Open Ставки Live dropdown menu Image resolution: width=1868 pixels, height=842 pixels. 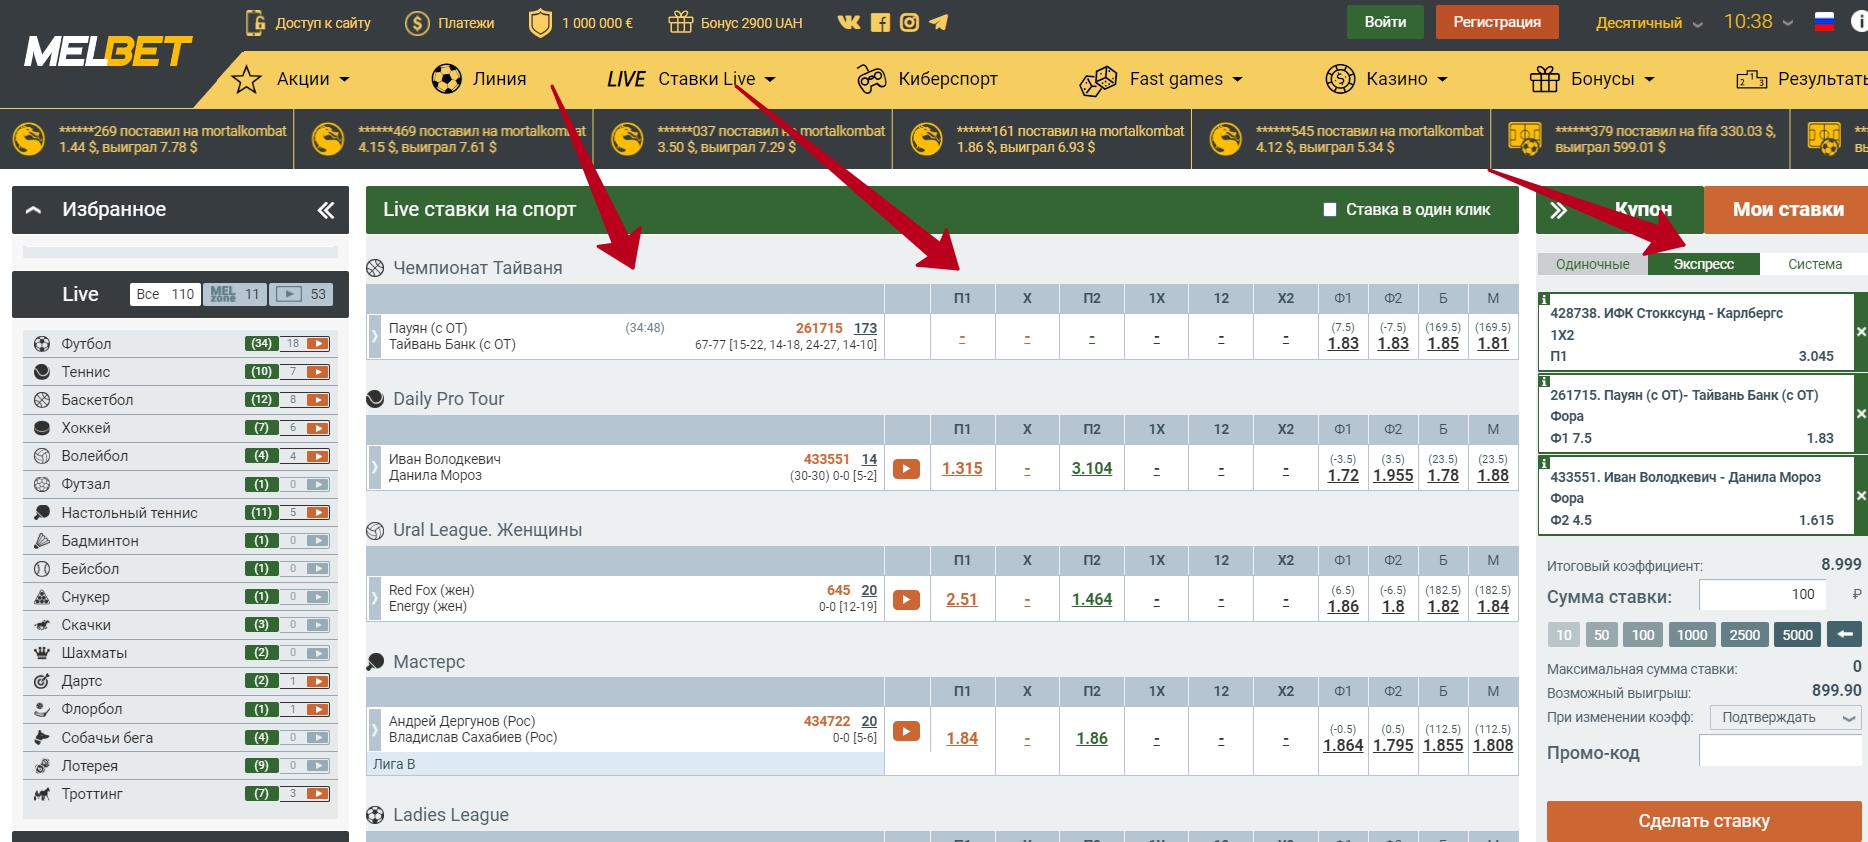pos(691,79)
